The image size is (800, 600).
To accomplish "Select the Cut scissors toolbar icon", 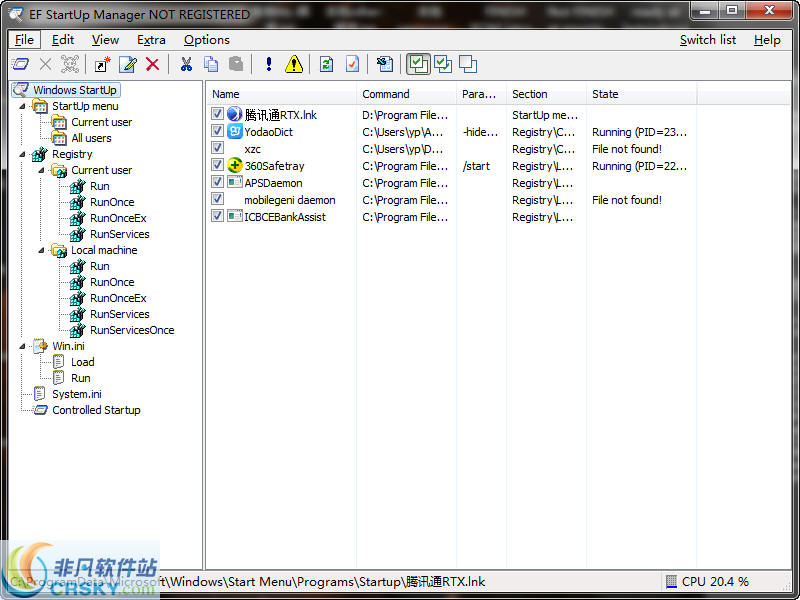I will click(185, 63).
